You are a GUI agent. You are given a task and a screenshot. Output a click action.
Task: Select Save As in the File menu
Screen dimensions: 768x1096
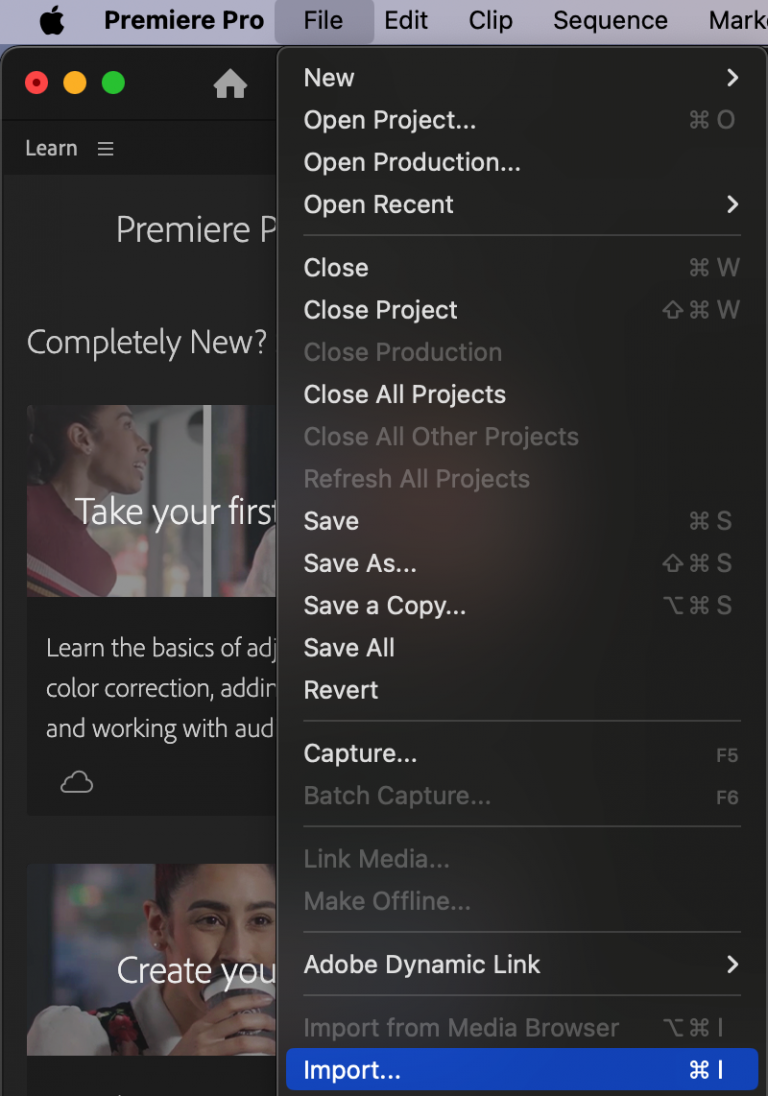(x=359, y=563)
